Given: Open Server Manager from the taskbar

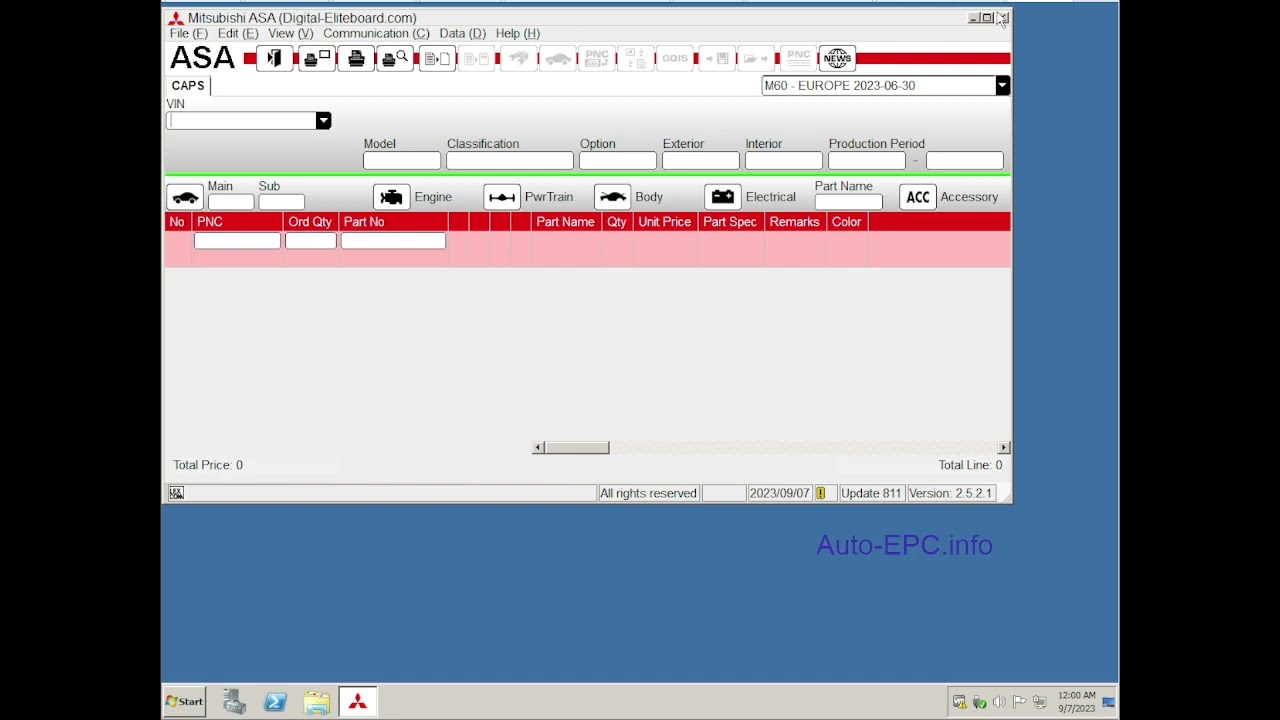Looking at the screenshot, I should point(235,702).
